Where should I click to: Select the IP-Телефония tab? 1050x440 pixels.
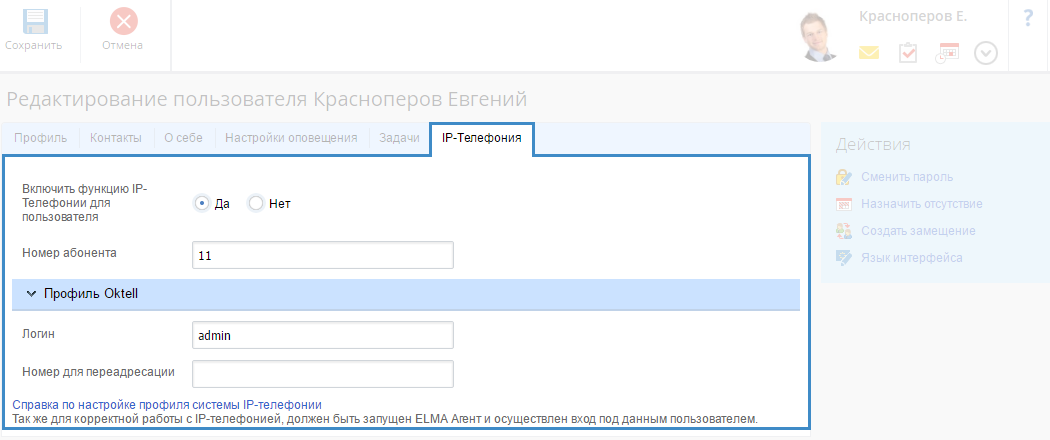point(481,138)
